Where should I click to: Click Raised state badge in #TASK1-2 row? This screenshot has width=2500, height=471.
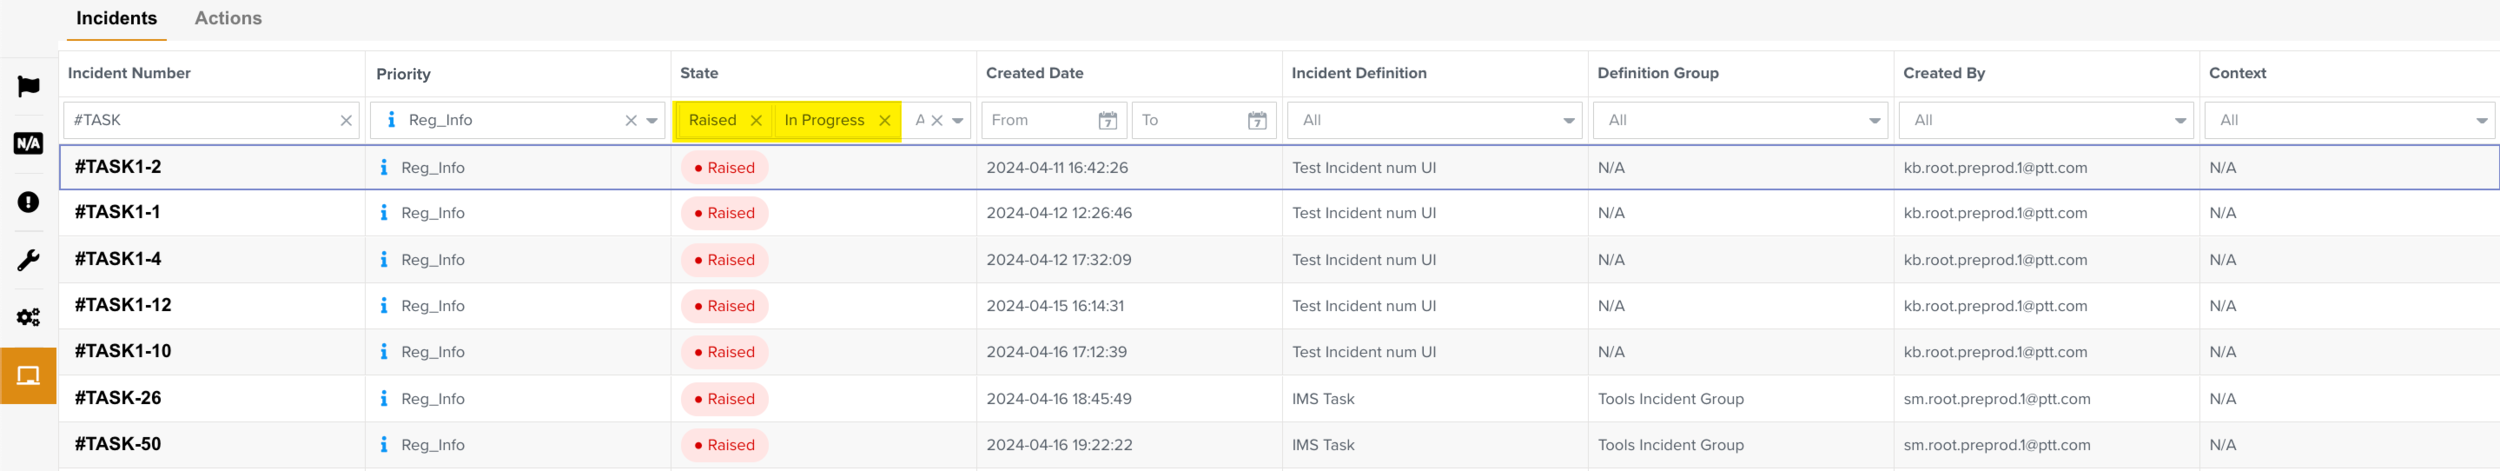pyautogui.click(x=725, y=168)
